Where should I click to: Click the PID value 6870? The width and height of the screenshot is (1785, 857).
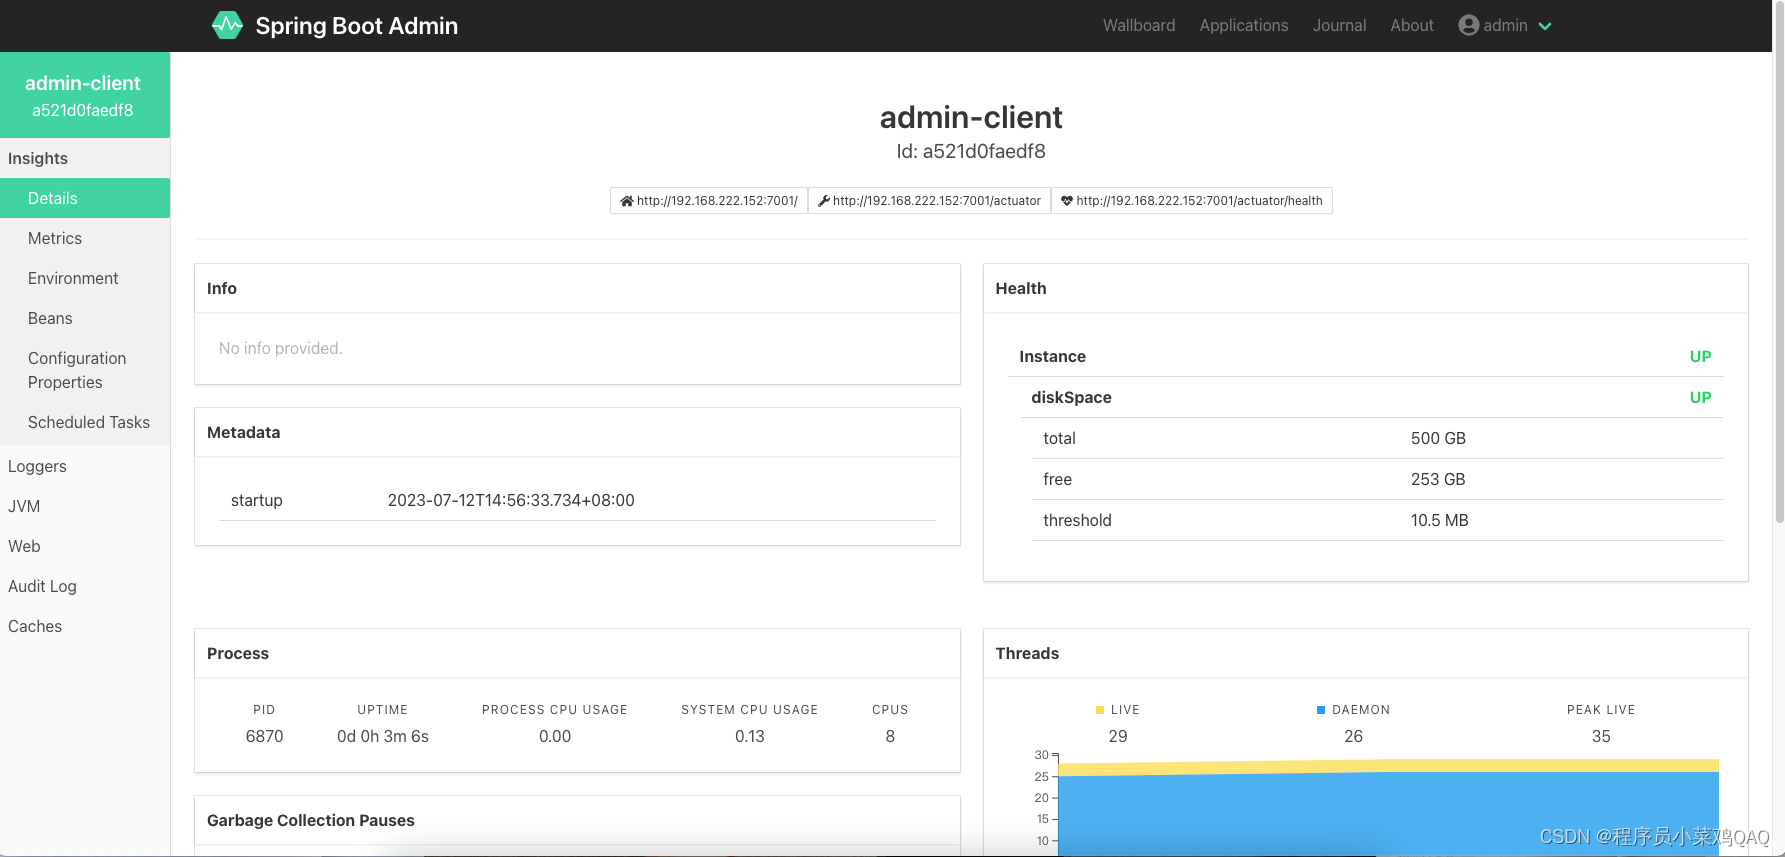tap(264, 736)
